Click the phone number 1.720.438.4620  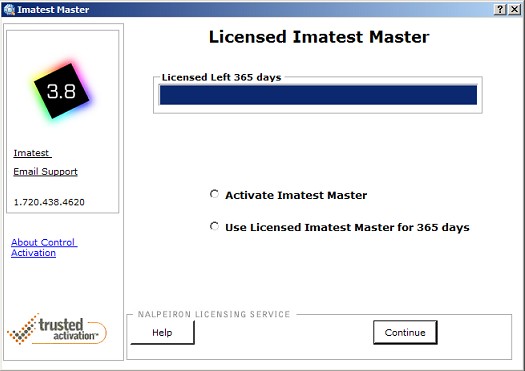tap(49, 202)
